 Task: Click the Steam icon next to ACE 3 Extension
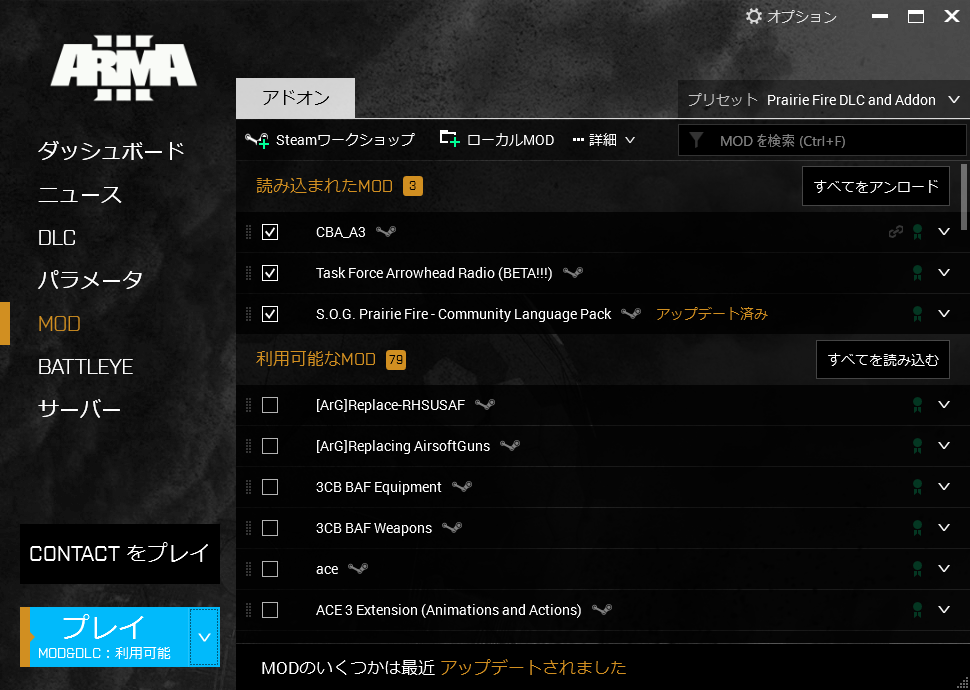click(x=601, y=610)
